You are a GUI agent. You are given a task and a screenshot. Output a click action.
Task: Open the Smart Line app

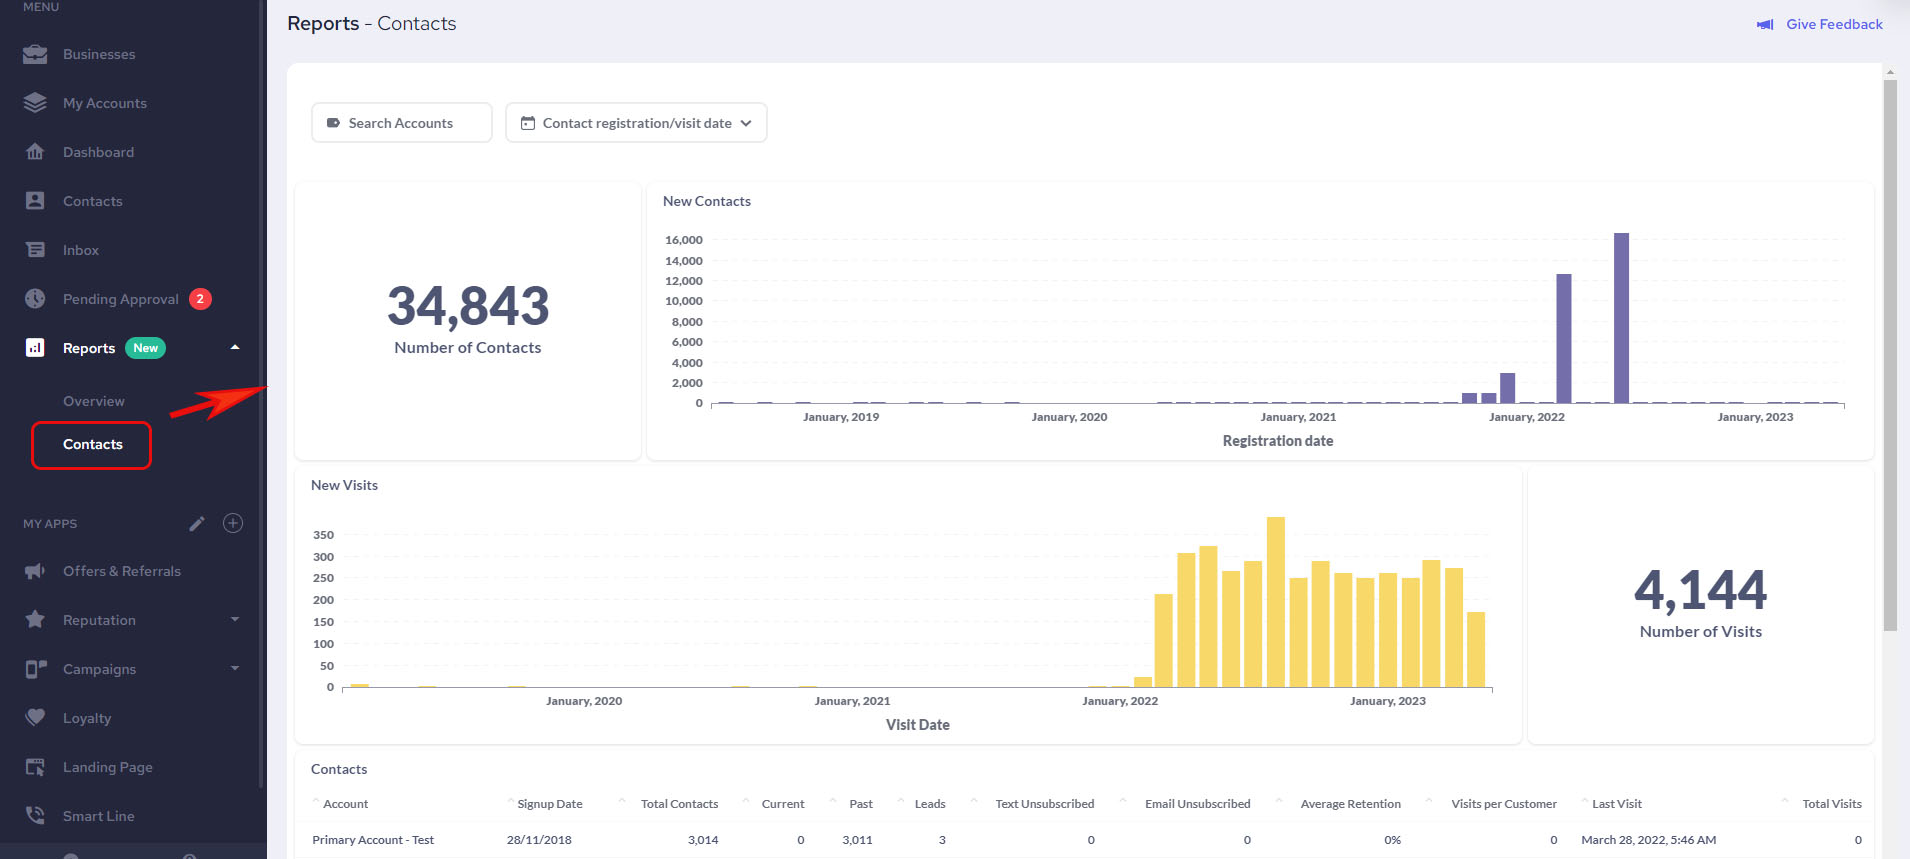(x=99, y=816)
